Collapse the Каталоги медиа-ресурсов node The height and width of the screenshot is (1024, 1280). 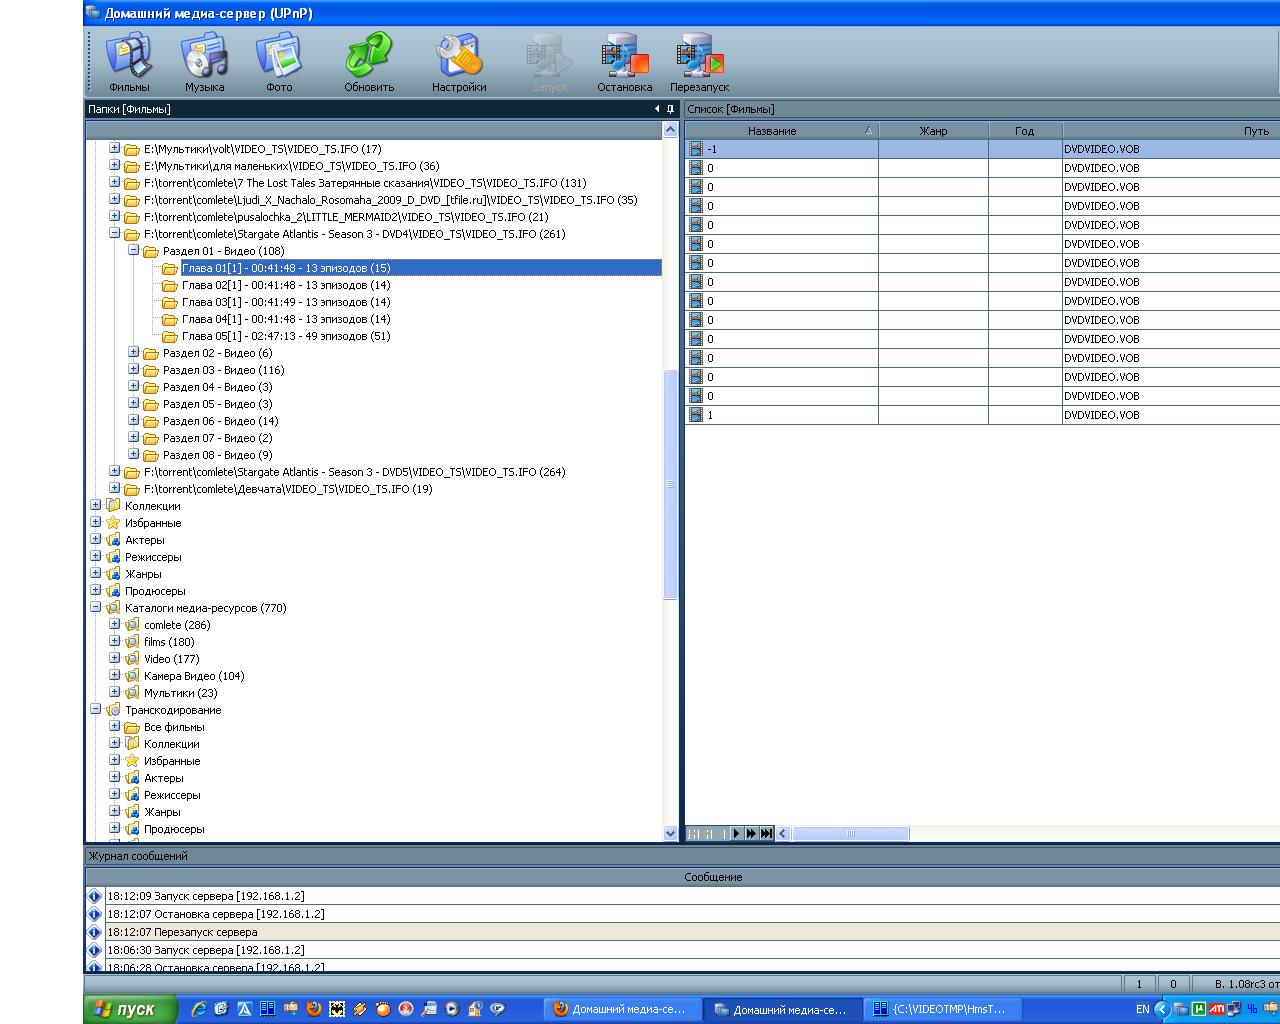point(96,608)
